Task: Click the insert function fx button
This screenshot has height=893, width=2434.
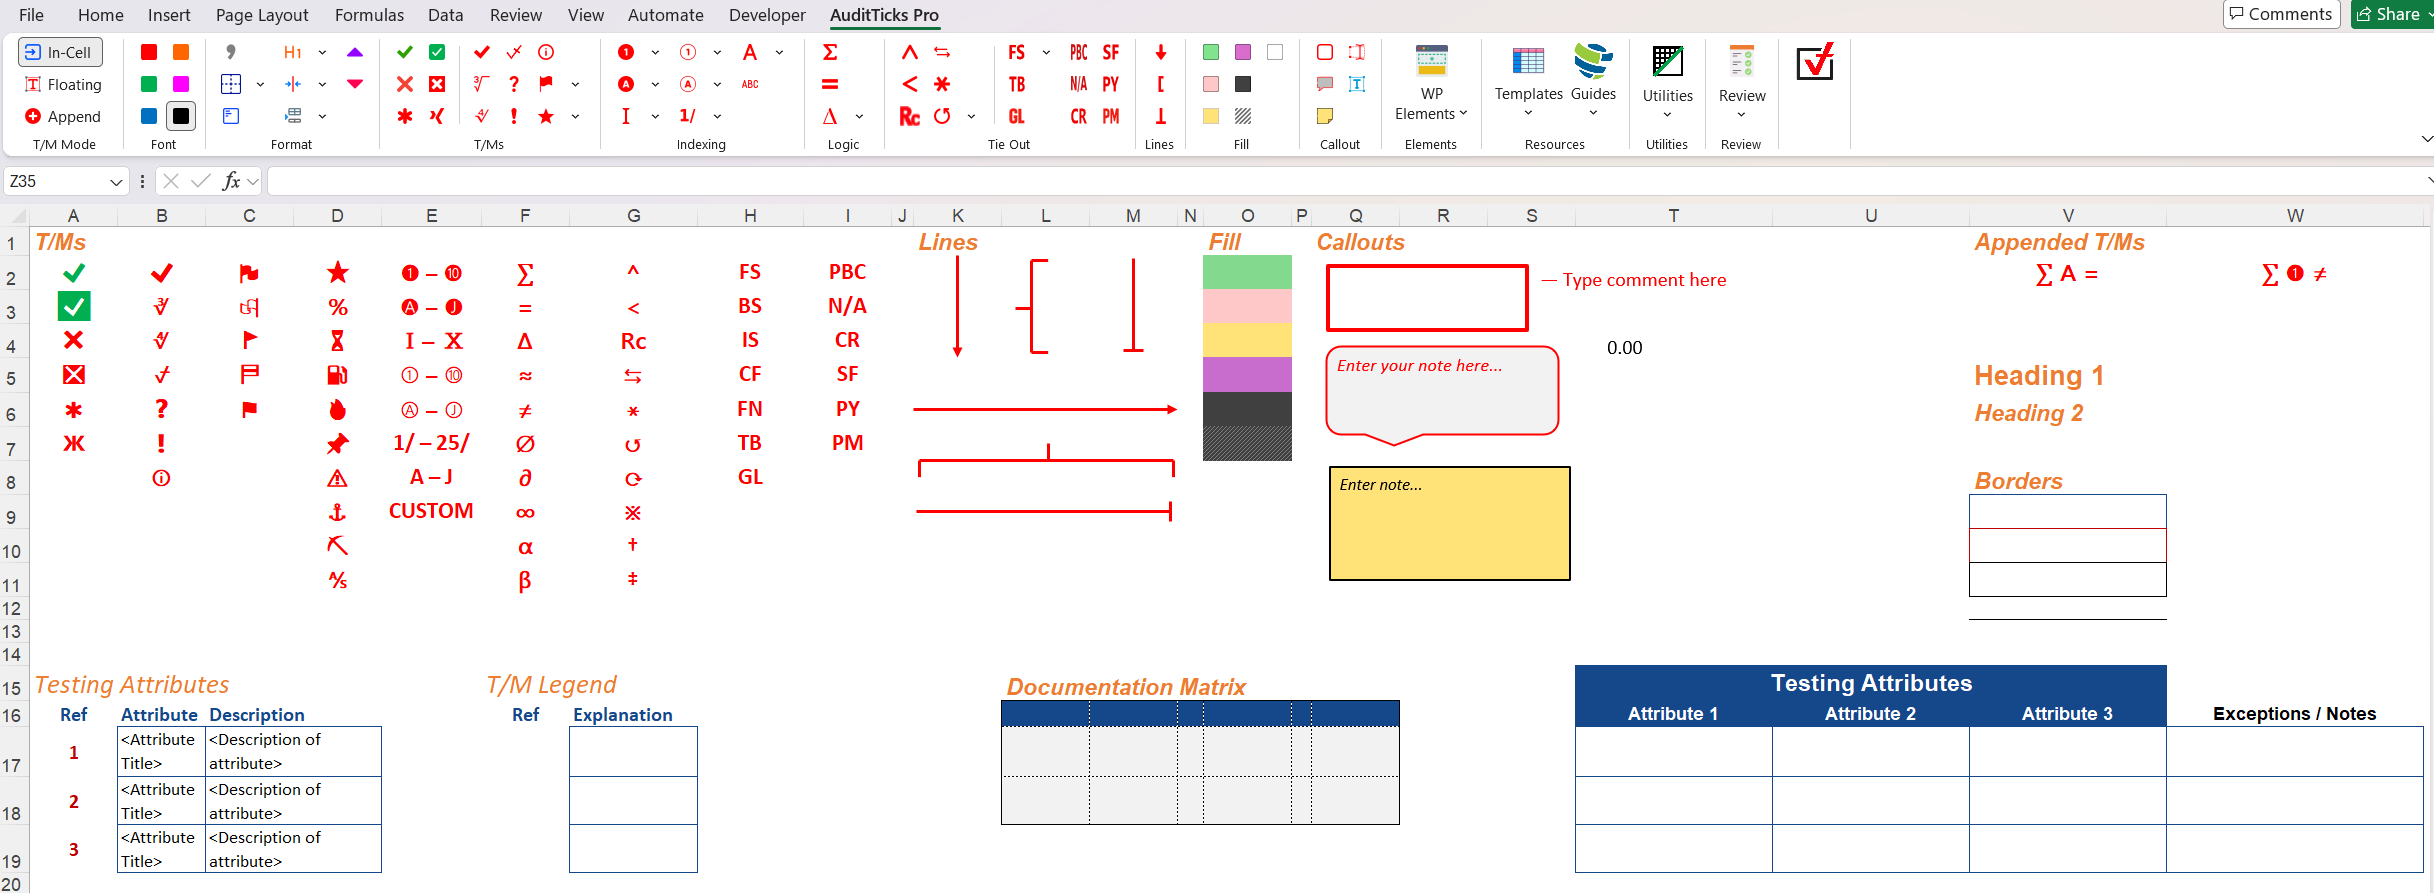Action: (231, 181)
